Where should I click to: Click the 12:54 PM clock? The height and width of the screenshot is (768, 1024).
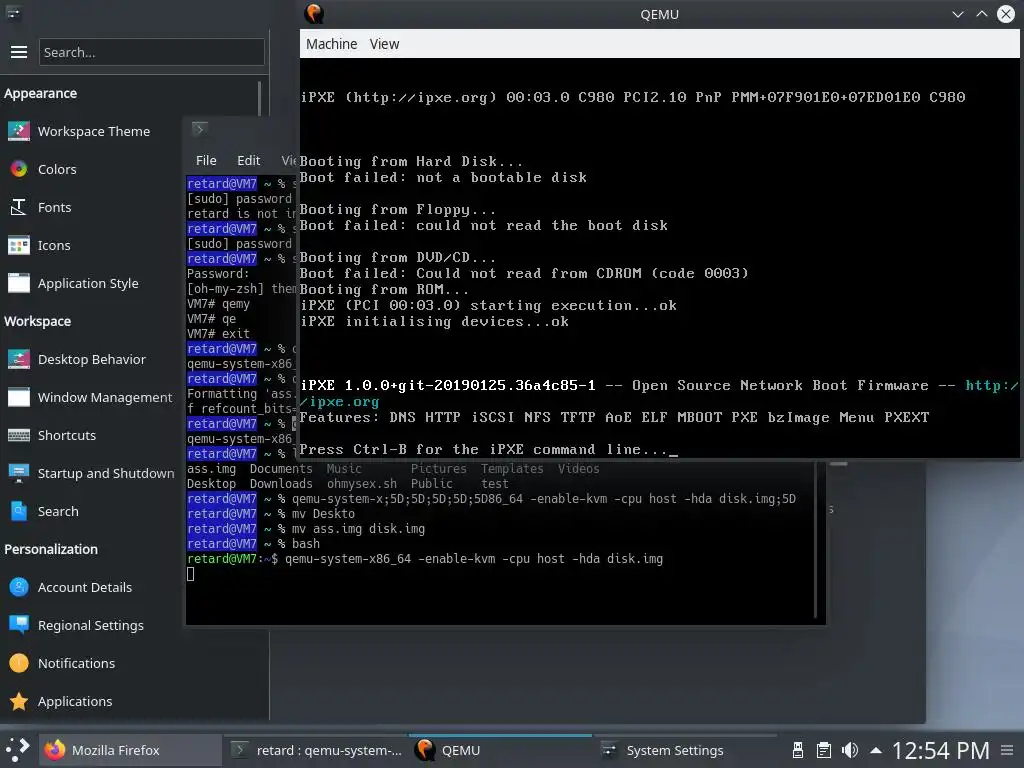pyautogui.click(x=940, y=750)
